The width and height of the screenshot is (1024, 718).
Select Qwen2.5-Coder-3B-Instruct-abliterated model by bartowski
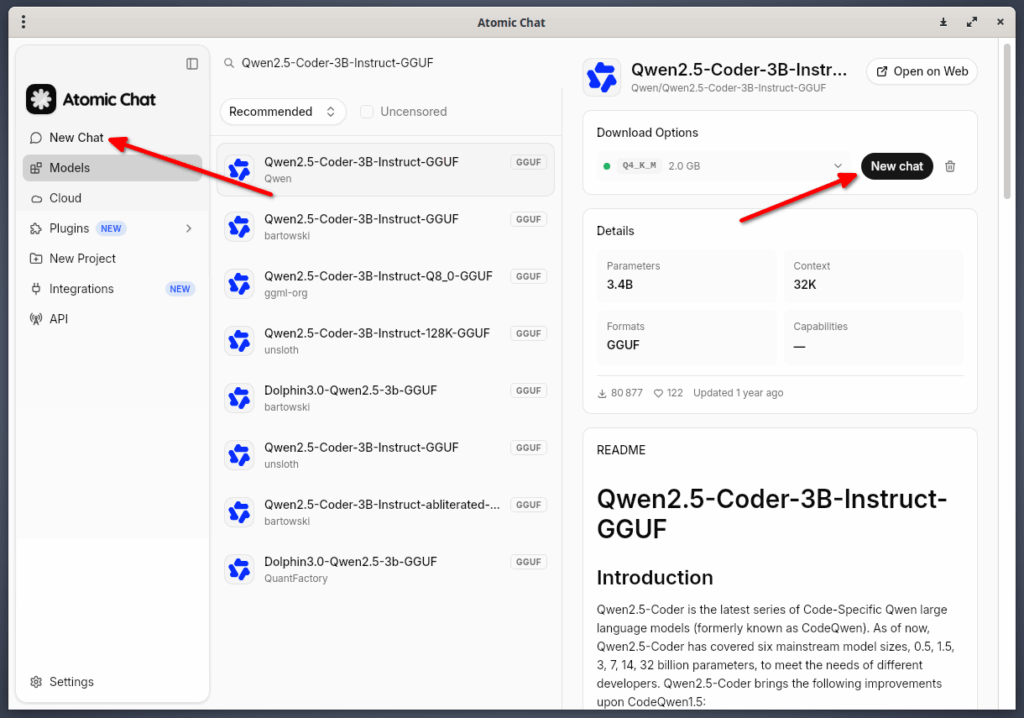point(385,512)
